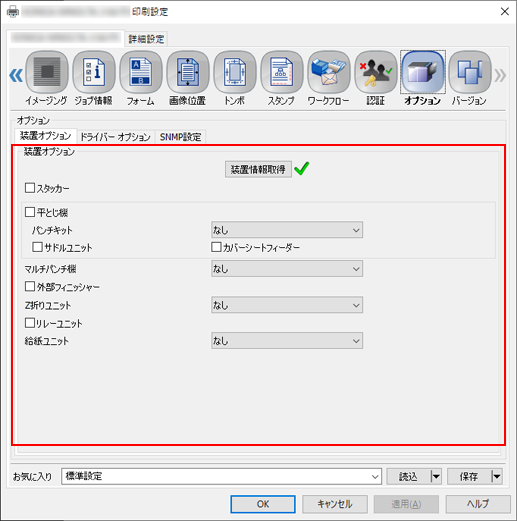Expand the 給紙ユニット dropdown
The image size is (517, 521).
click(x=287, y=341)
